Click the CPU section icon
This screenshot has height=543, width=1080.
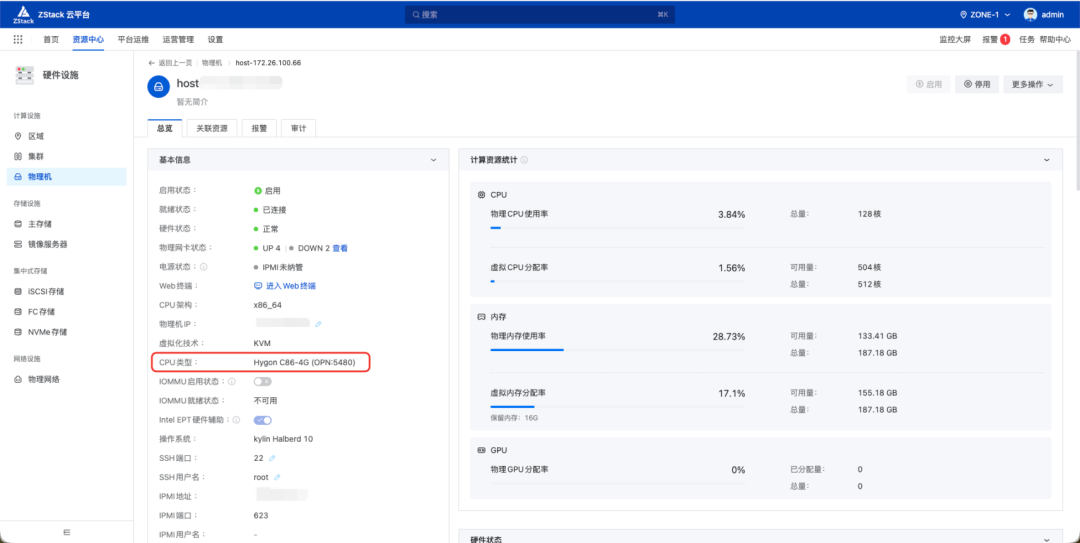click(x=481, y=195)
